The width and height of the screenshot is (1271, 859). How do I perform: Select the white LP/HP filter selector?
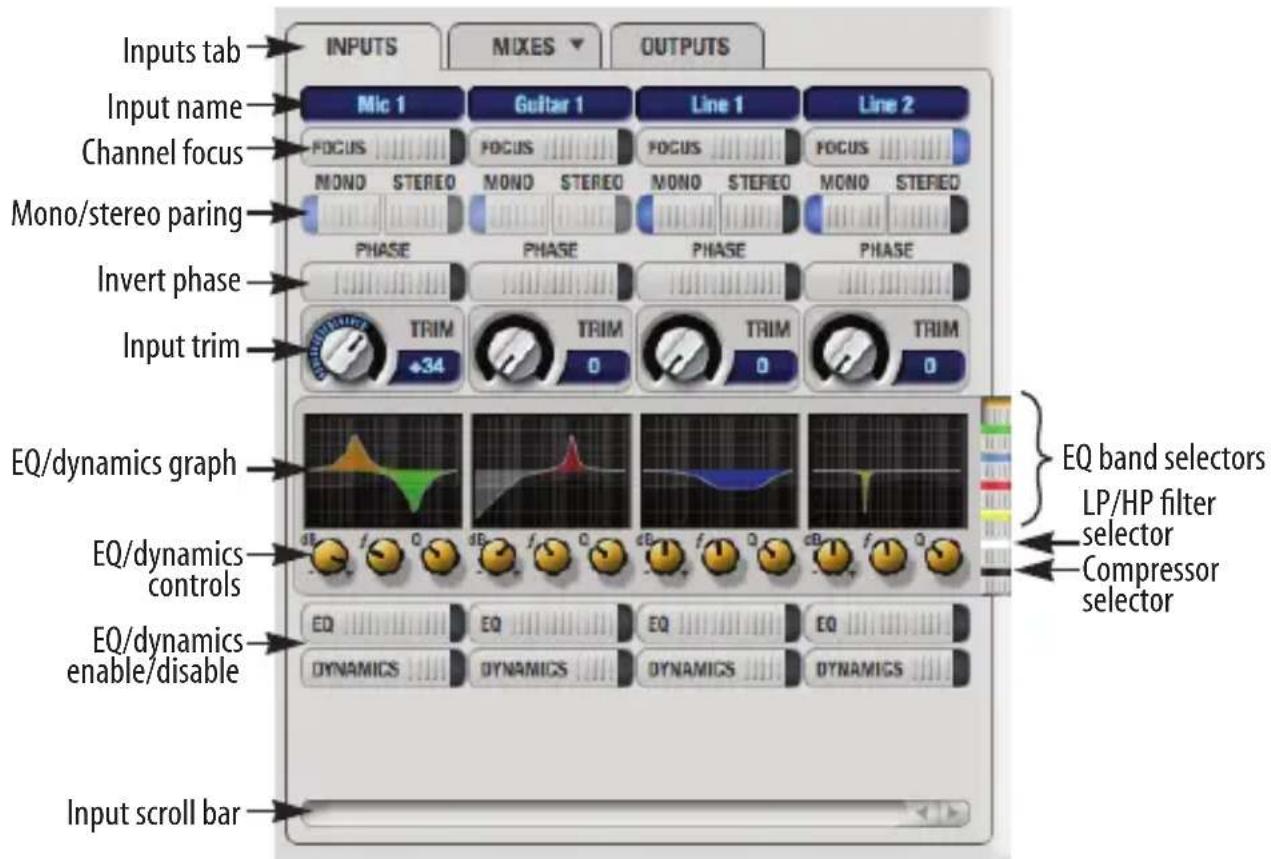point(996,543)
